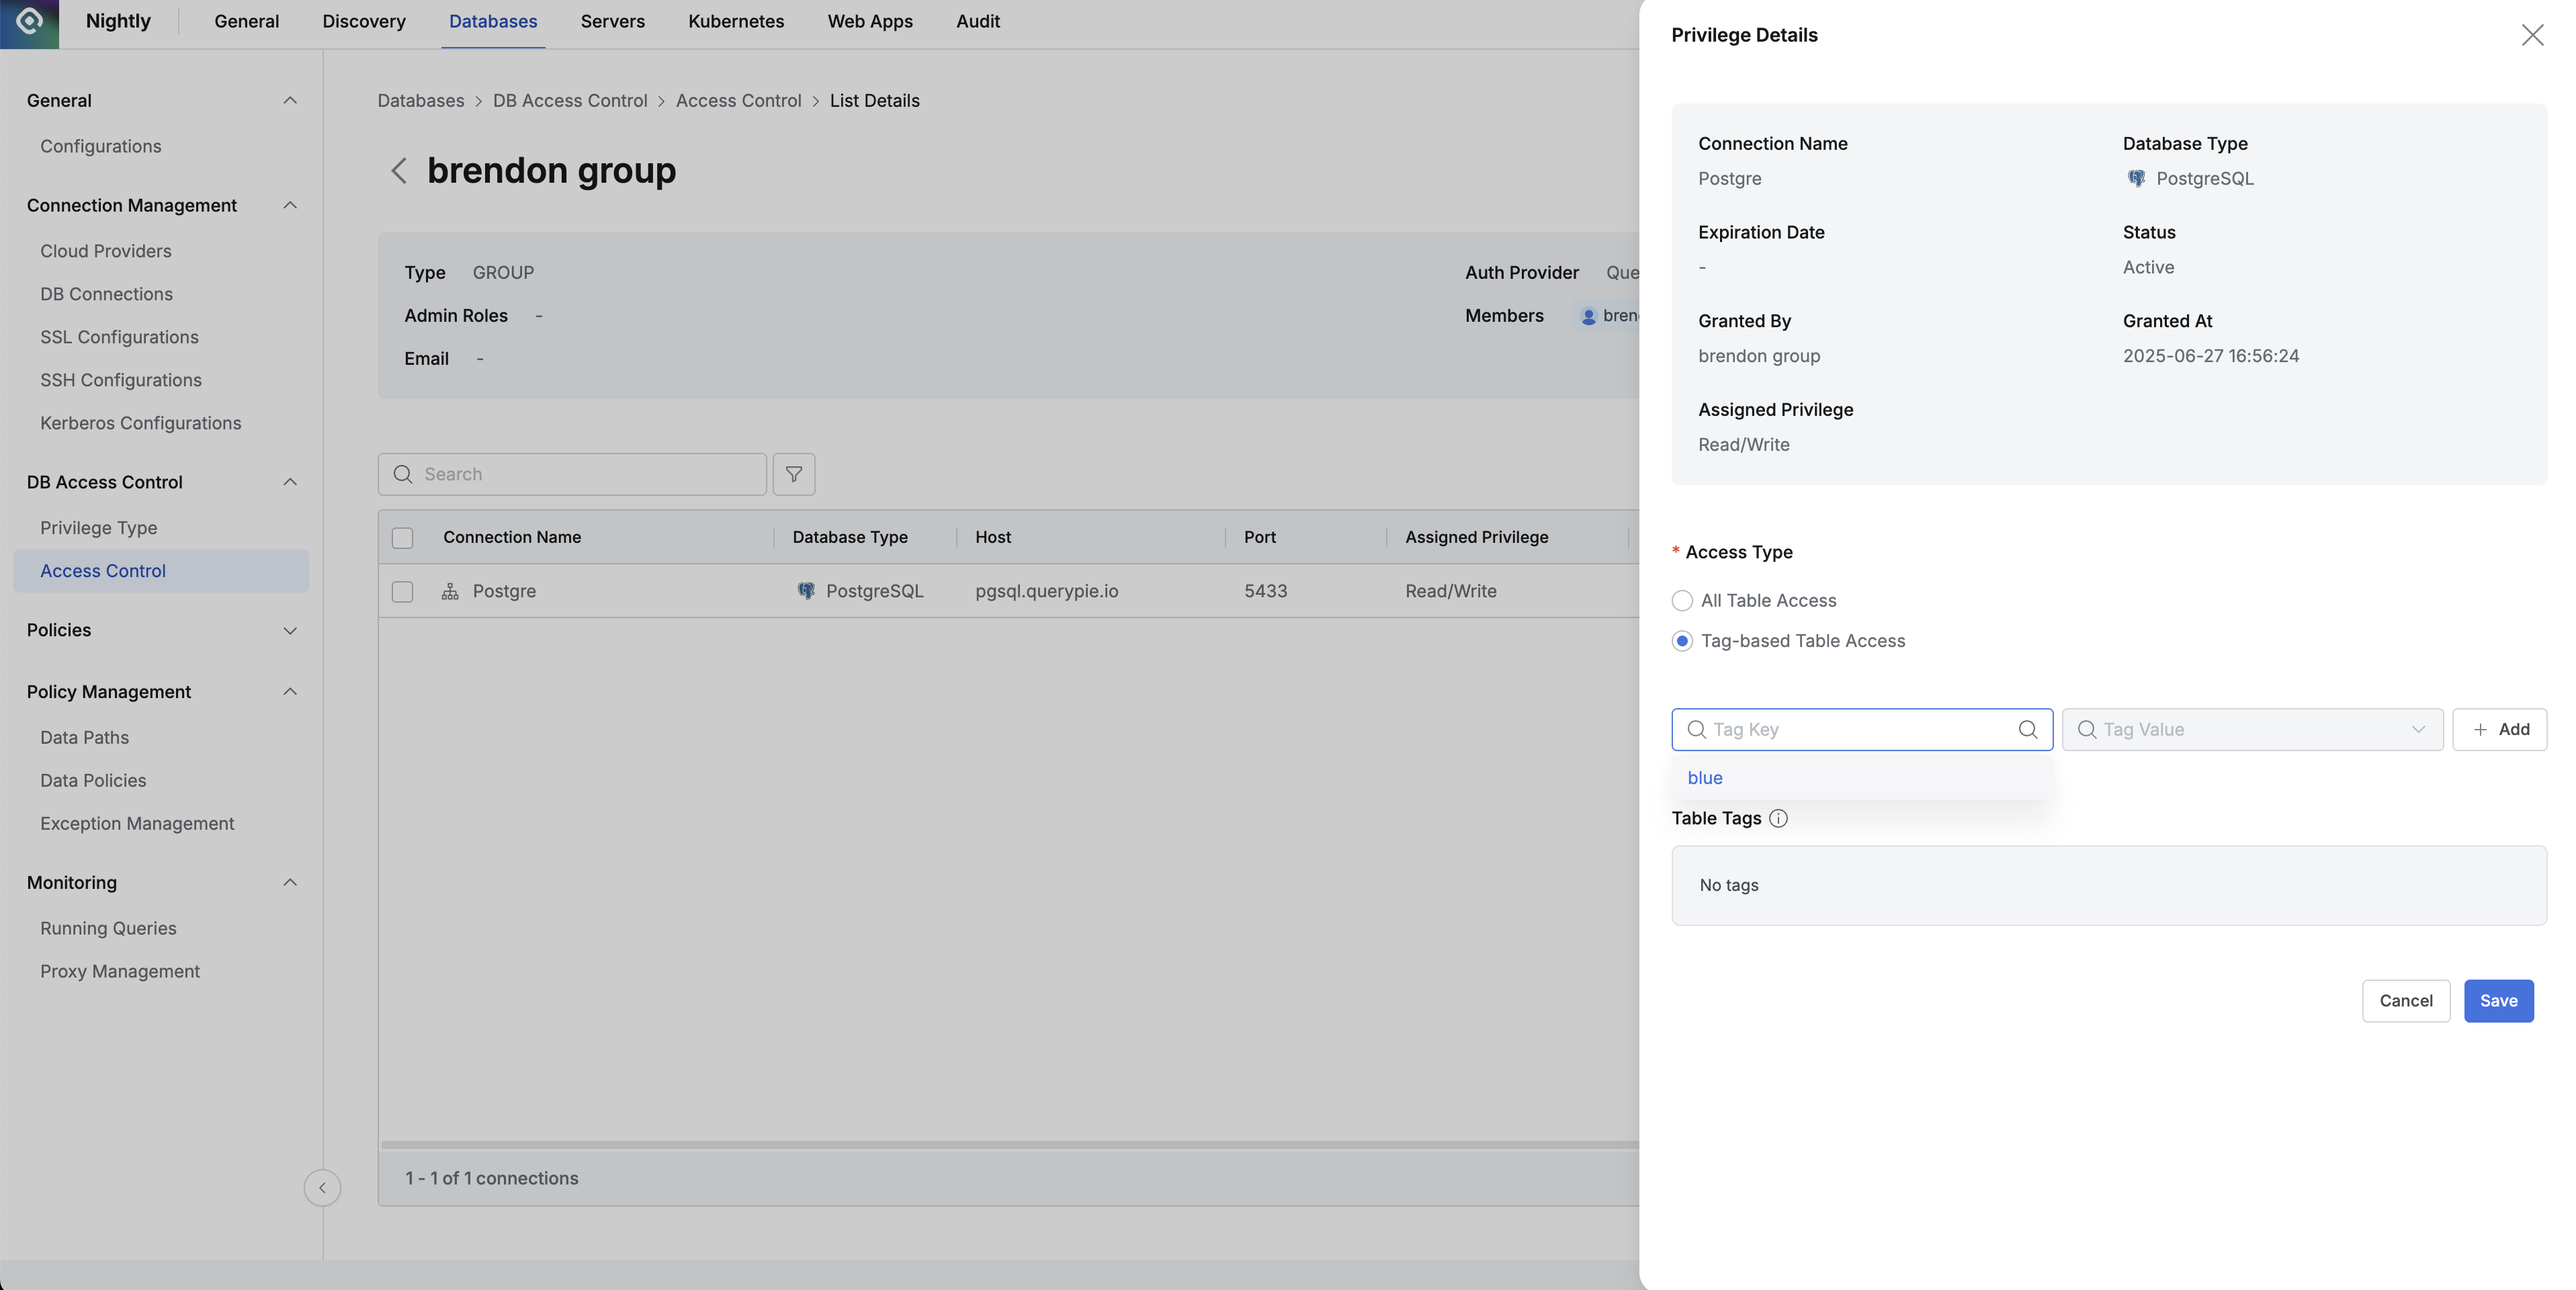Choose the blue tag key suggestion
The height and width of the screenshot is (1290, 2576).
click(x=1704, y=778)
